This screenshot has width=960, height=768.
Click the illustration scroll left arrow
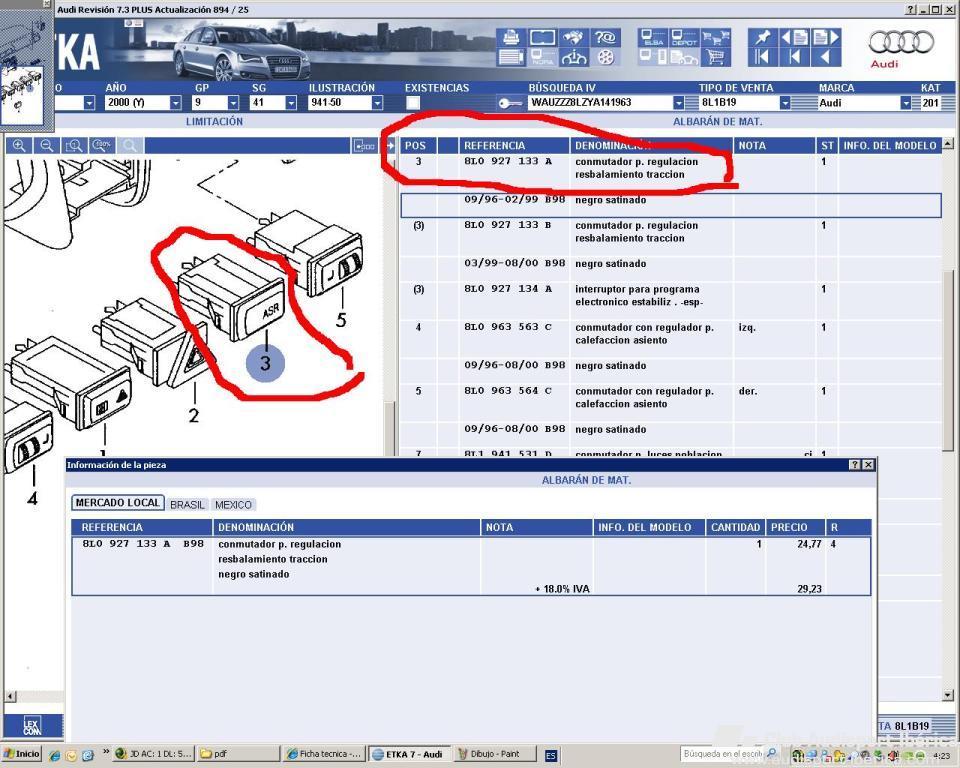(x=10, y=696)
